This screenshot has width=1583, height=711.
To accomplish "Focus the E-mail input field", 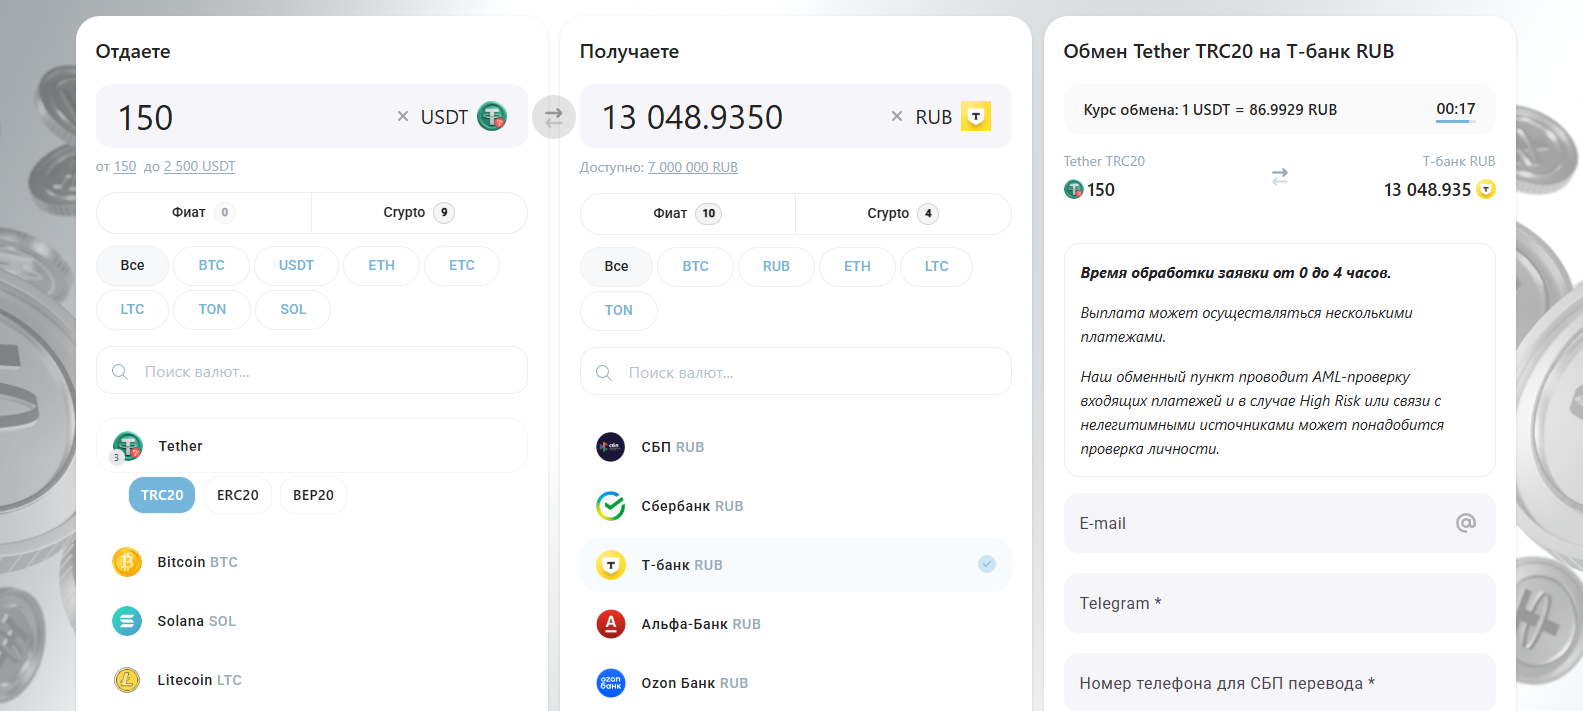I will point(1260,523).
